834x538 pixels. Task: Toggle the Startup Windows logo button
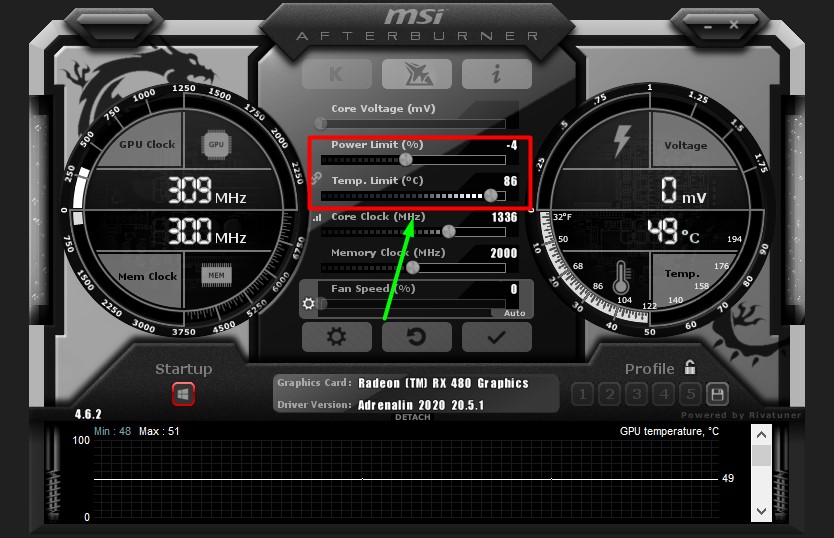184,394
